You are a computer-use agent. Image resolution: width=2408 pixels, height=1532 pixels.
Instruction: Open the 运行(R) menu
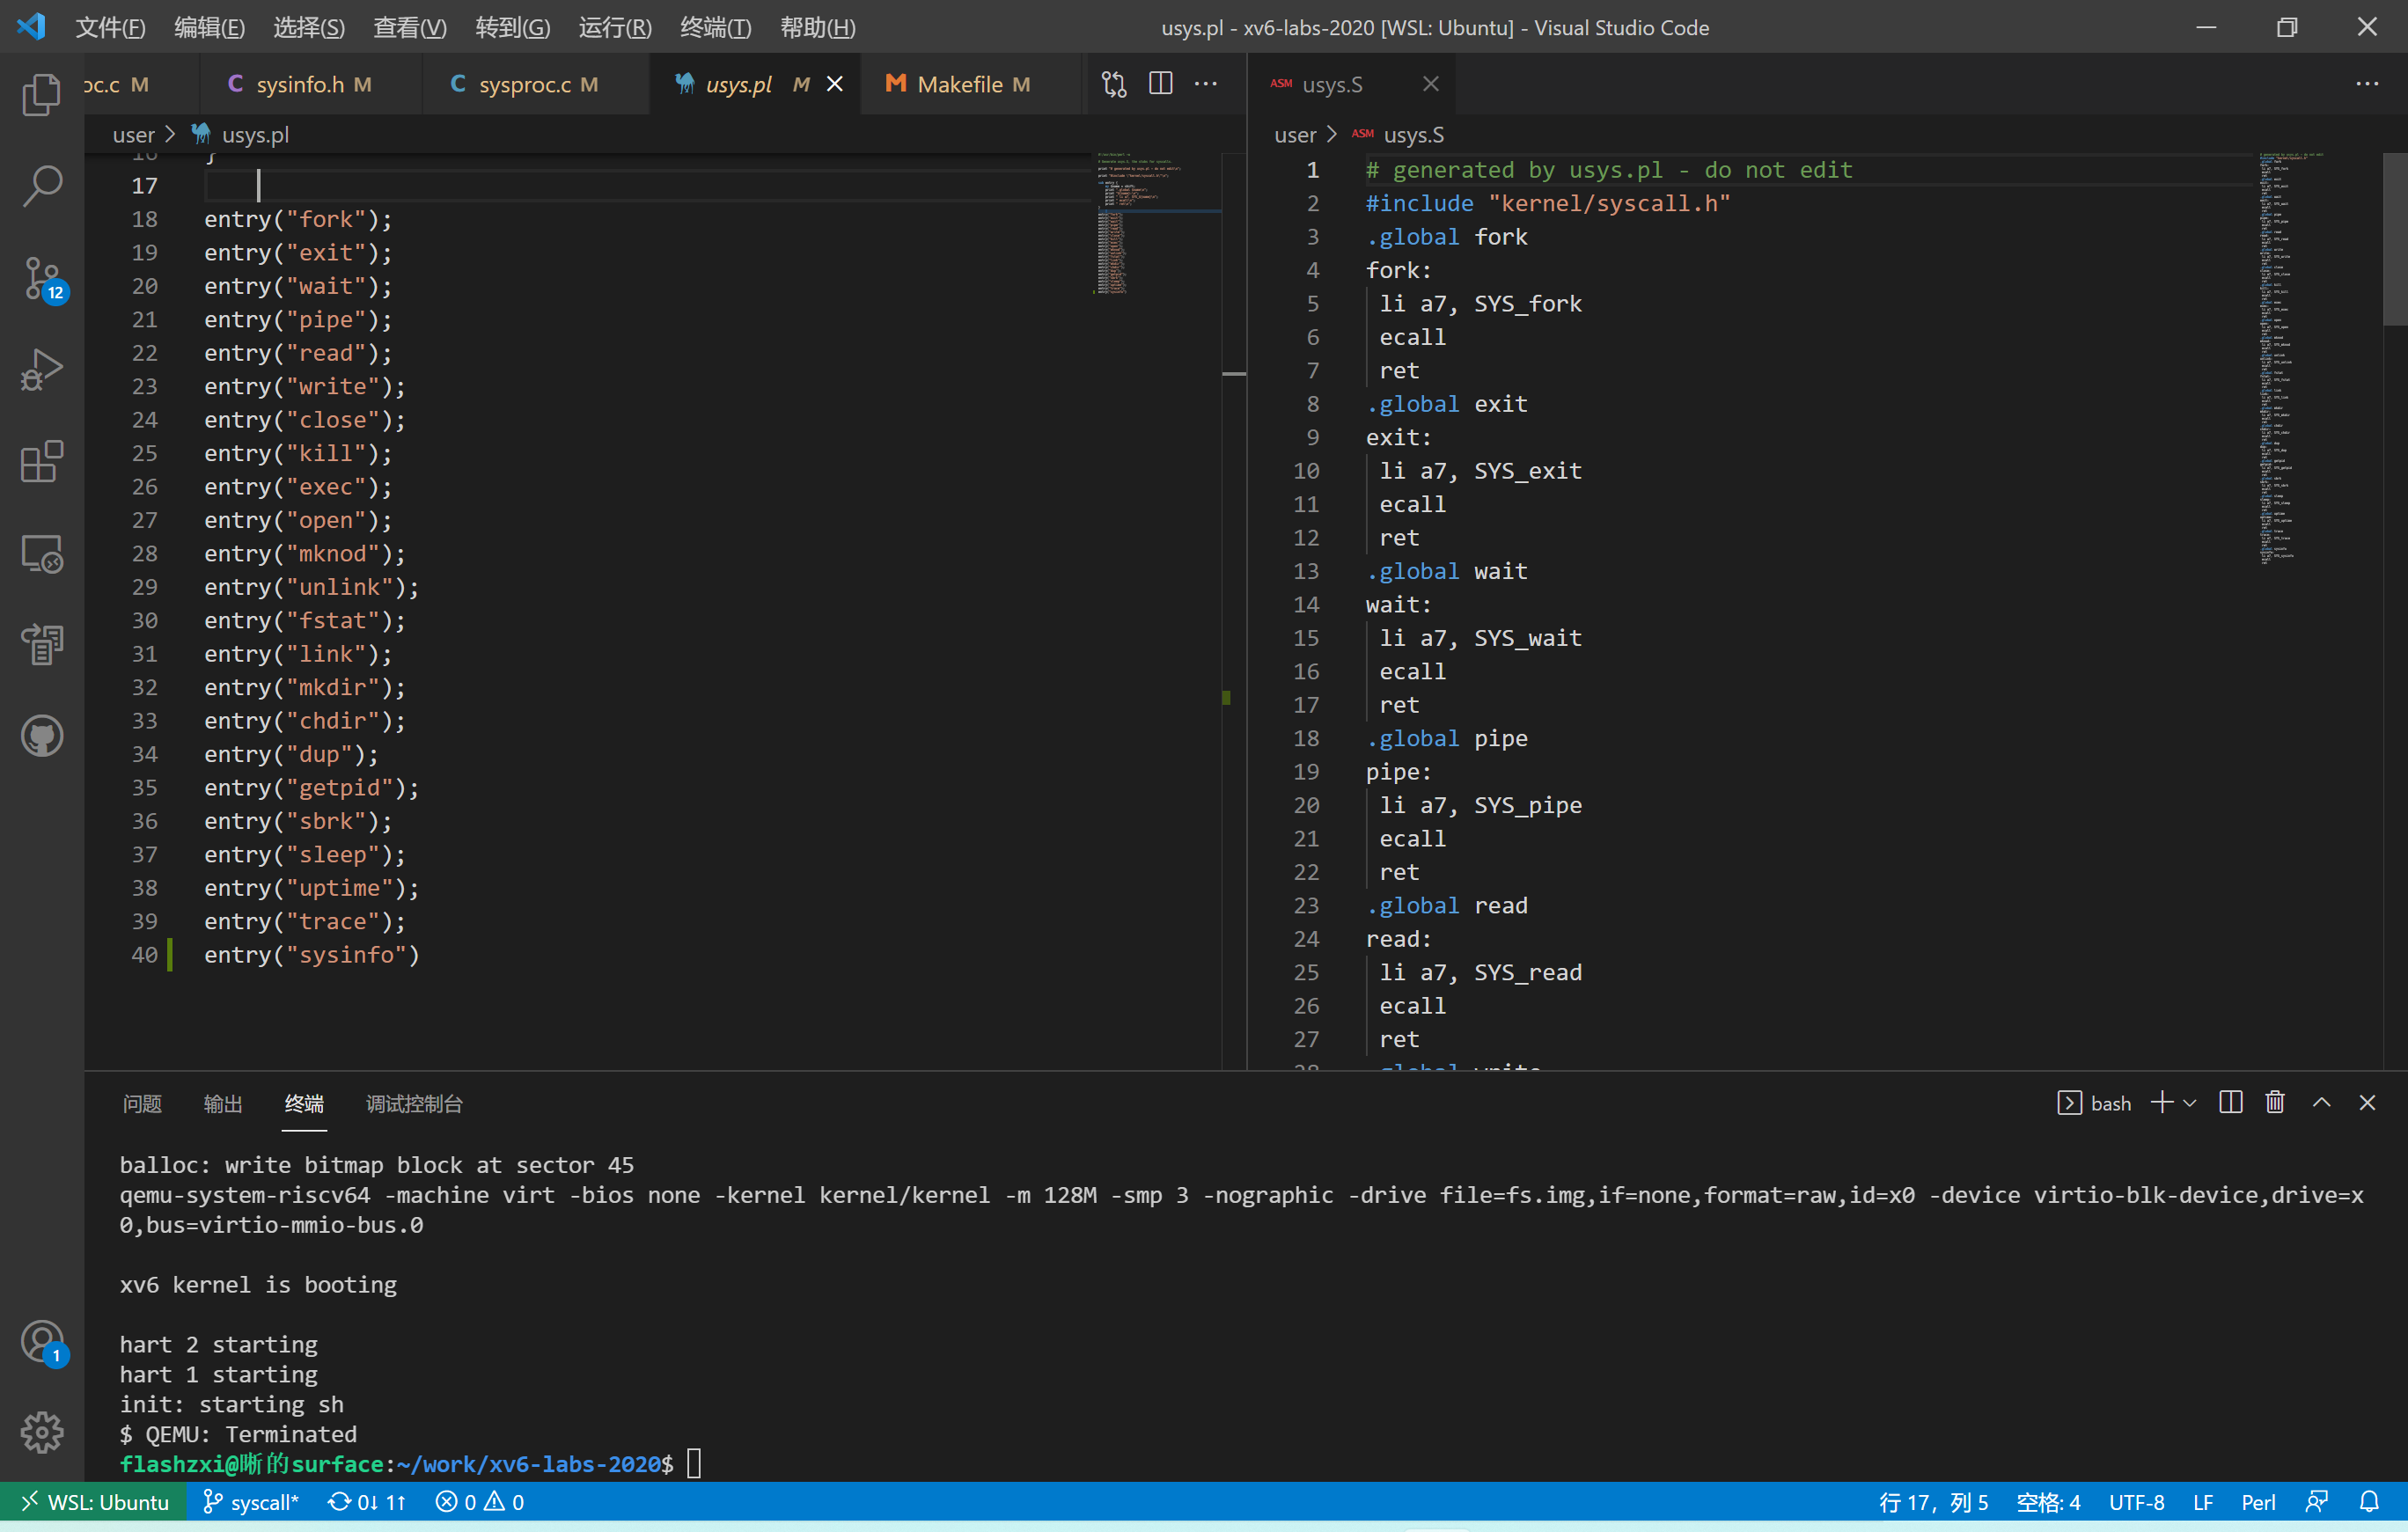[x=615, y=27]
